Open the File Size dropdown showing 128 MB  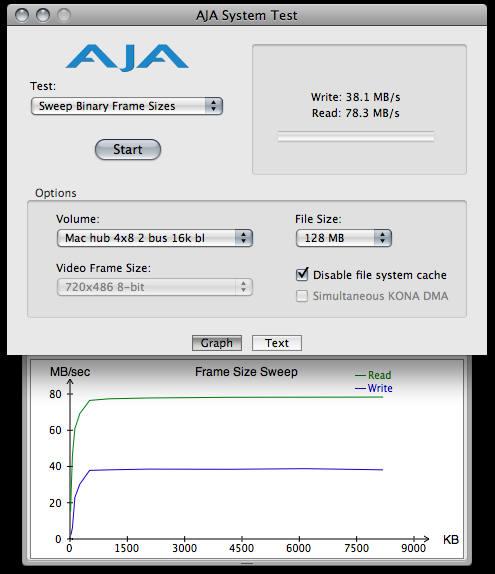coord(344,238)
